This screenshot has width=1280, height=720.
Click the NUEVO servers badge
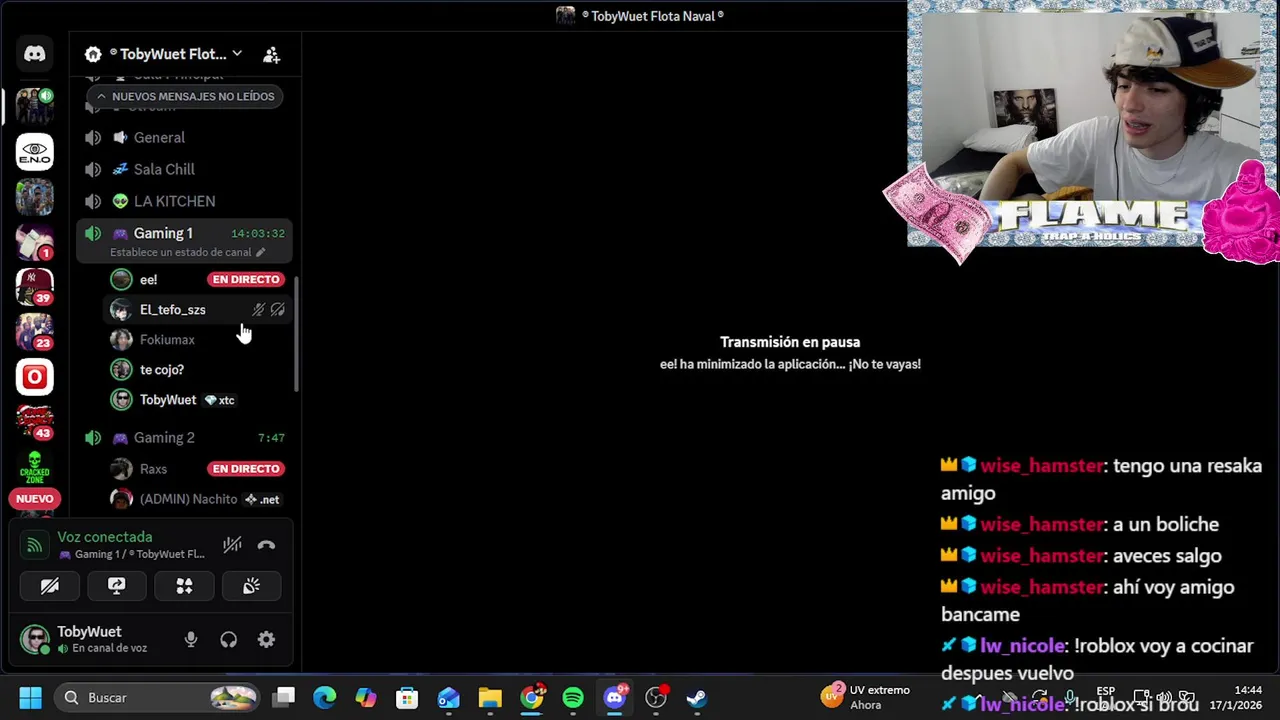pyautogui.click(x=35, y=499)
